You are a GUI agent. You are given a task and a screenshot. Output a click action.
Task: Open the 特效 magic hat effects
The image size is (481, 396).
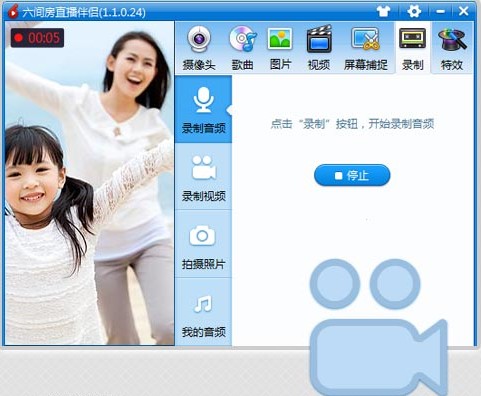452,48
